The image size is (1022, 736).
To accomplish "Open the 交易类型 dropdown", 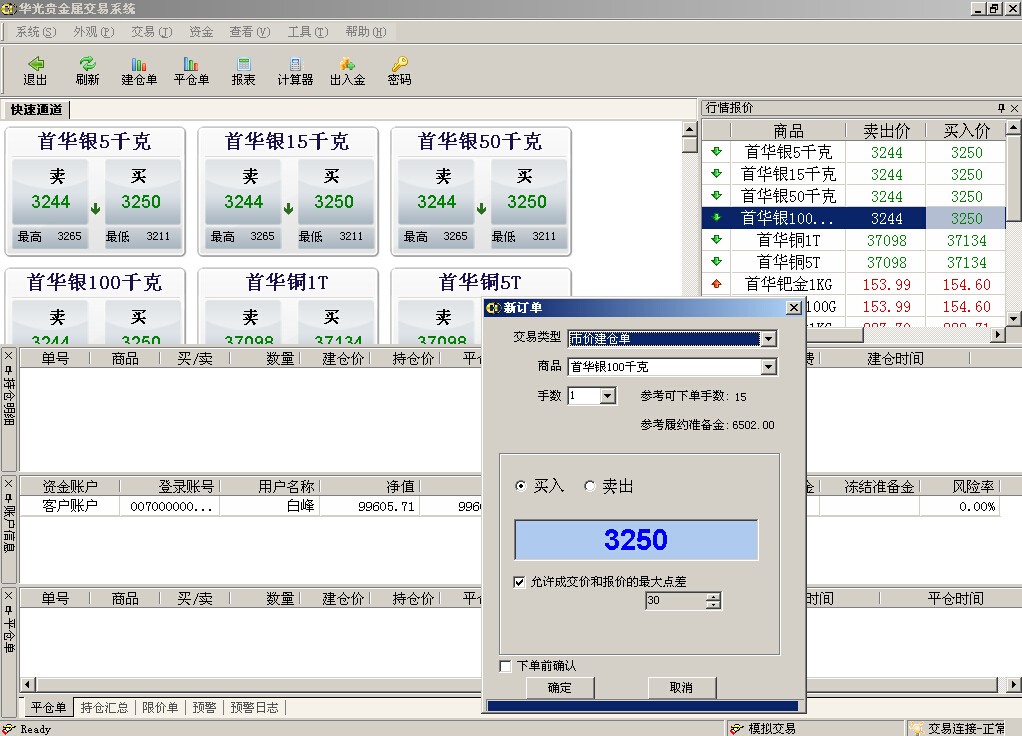I will 768,339.
